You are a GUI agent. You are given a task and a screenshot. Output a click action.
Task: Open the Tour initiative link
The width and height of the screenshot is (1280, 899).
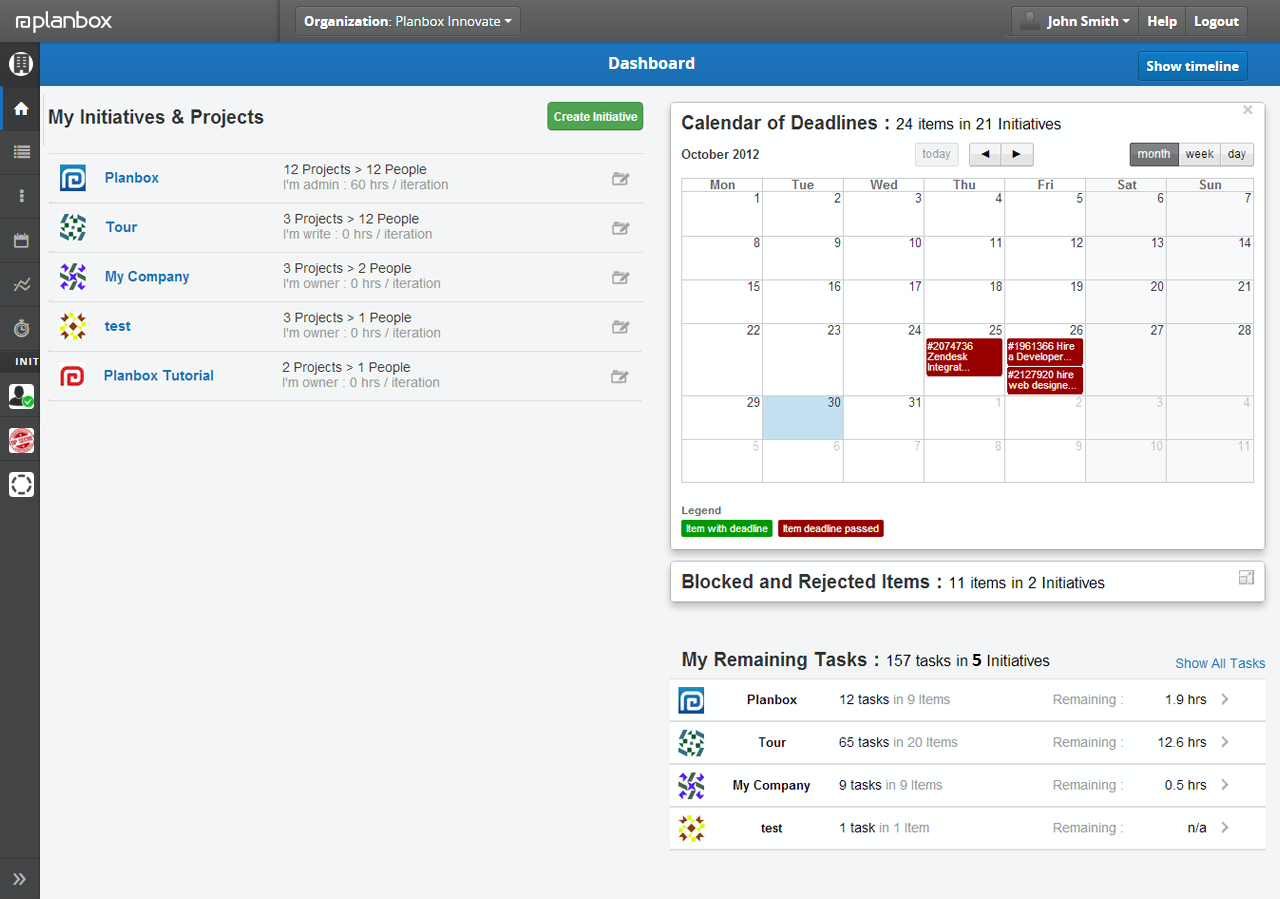coord(121,227)
